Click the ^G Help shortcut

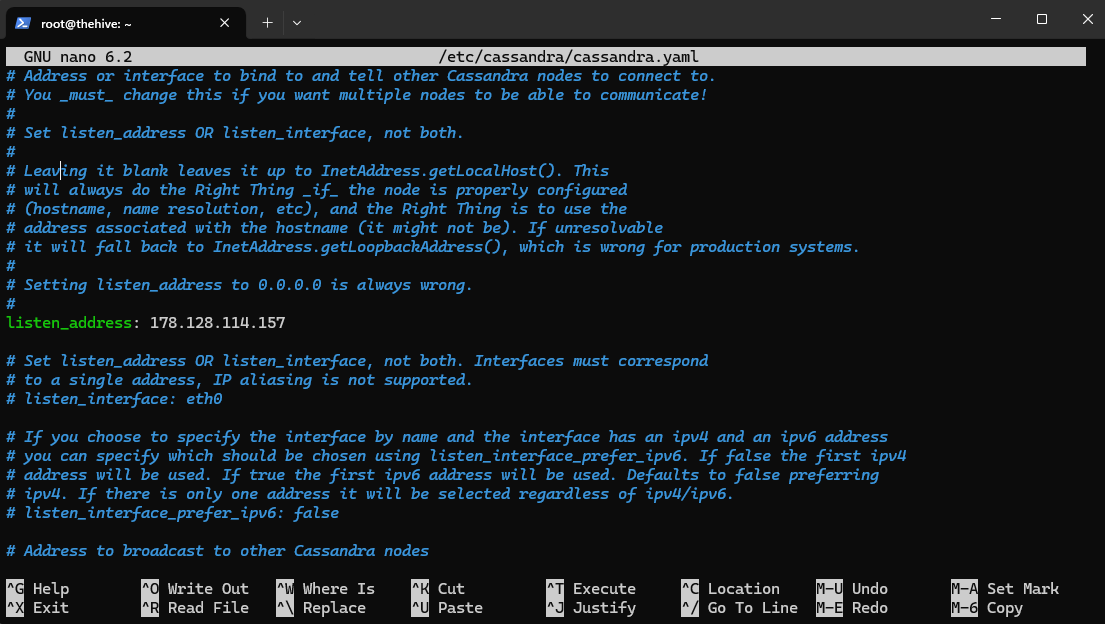38,589
